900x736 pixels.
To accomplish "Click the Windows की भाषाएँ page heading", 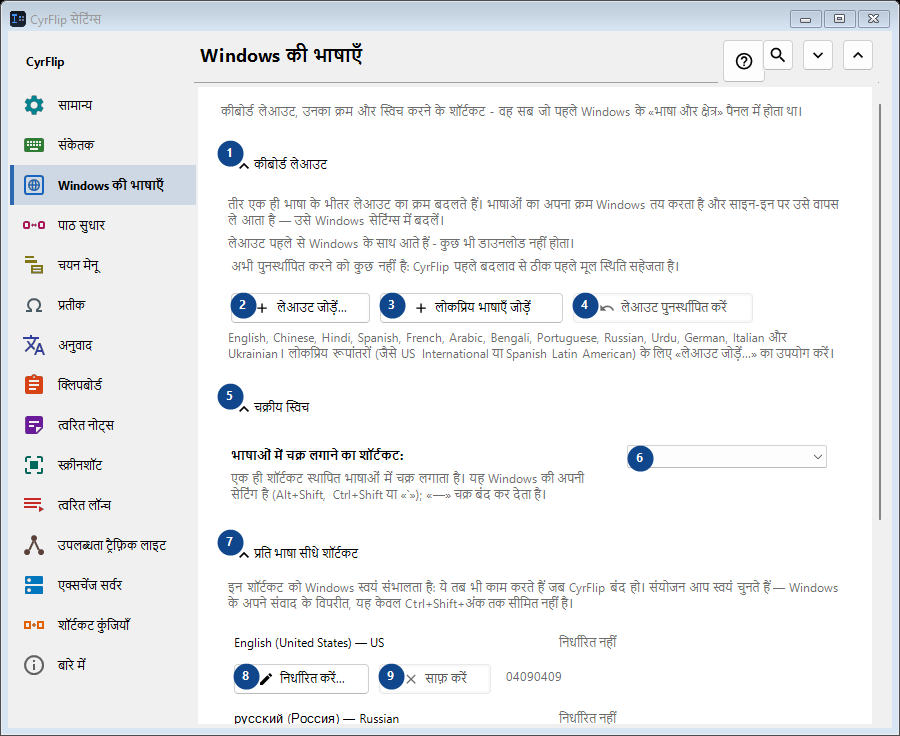I will (281, 55).
